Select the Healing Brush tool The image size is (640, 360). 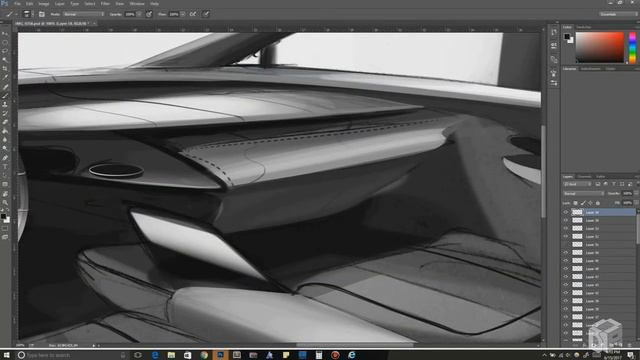pyautogui.click(x=5, y=86)
